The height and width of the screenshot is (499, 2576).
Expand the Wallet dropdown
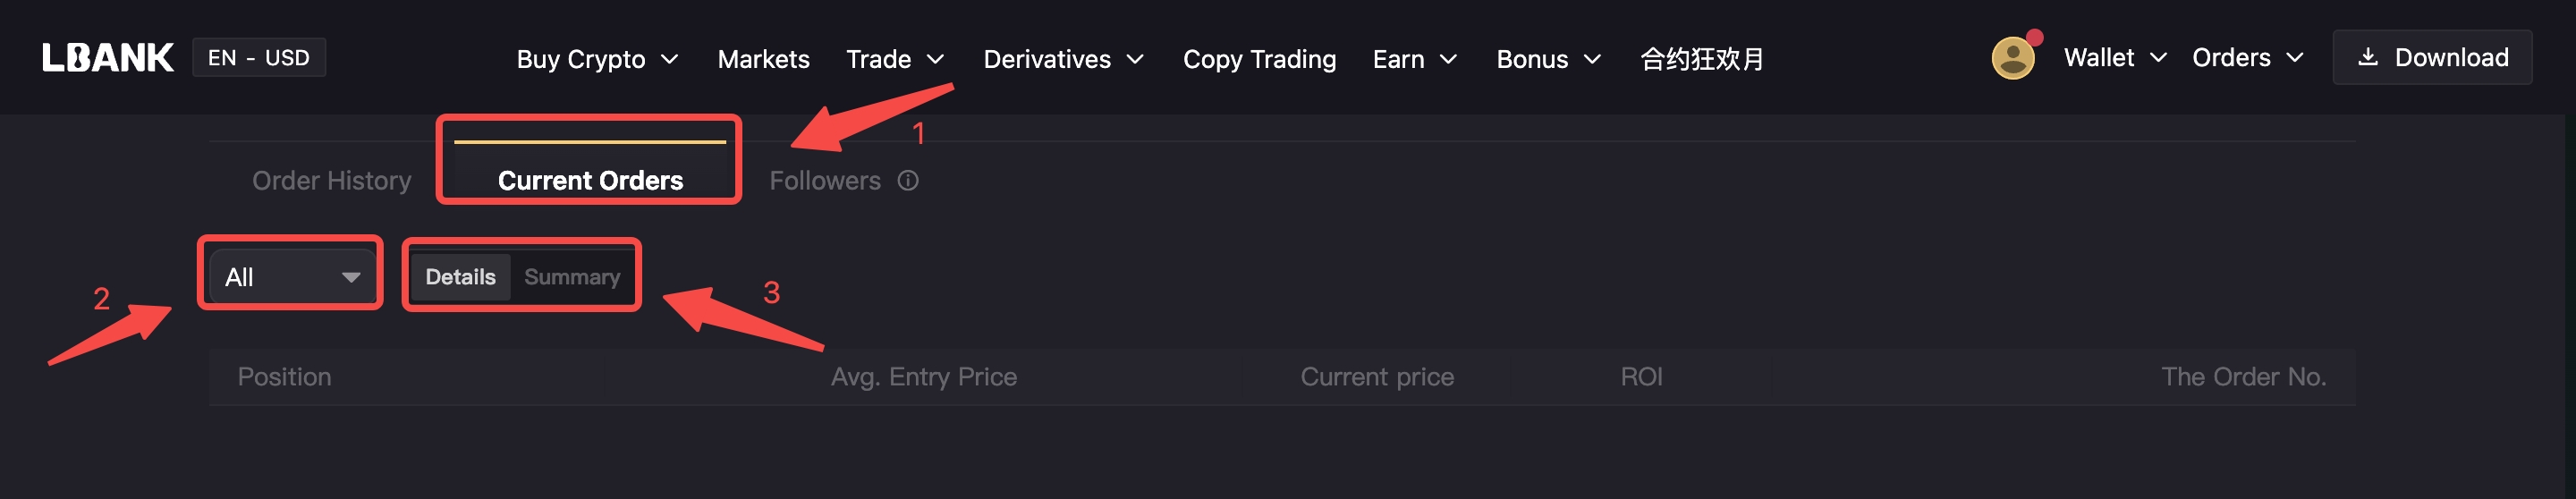pyautogui.click(x=2114, y=58)
